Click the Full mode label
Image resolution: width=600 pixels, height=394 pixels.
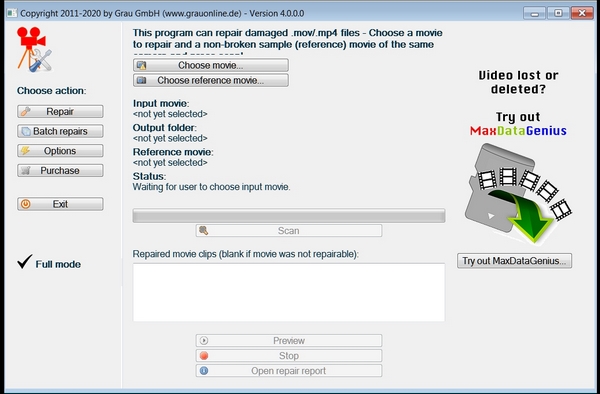tap(58, 264)
